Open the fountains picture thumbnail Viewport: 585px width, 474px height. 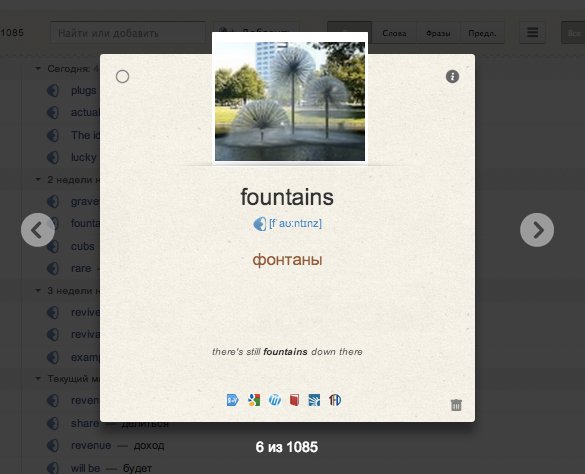click(x=290, y=101)
